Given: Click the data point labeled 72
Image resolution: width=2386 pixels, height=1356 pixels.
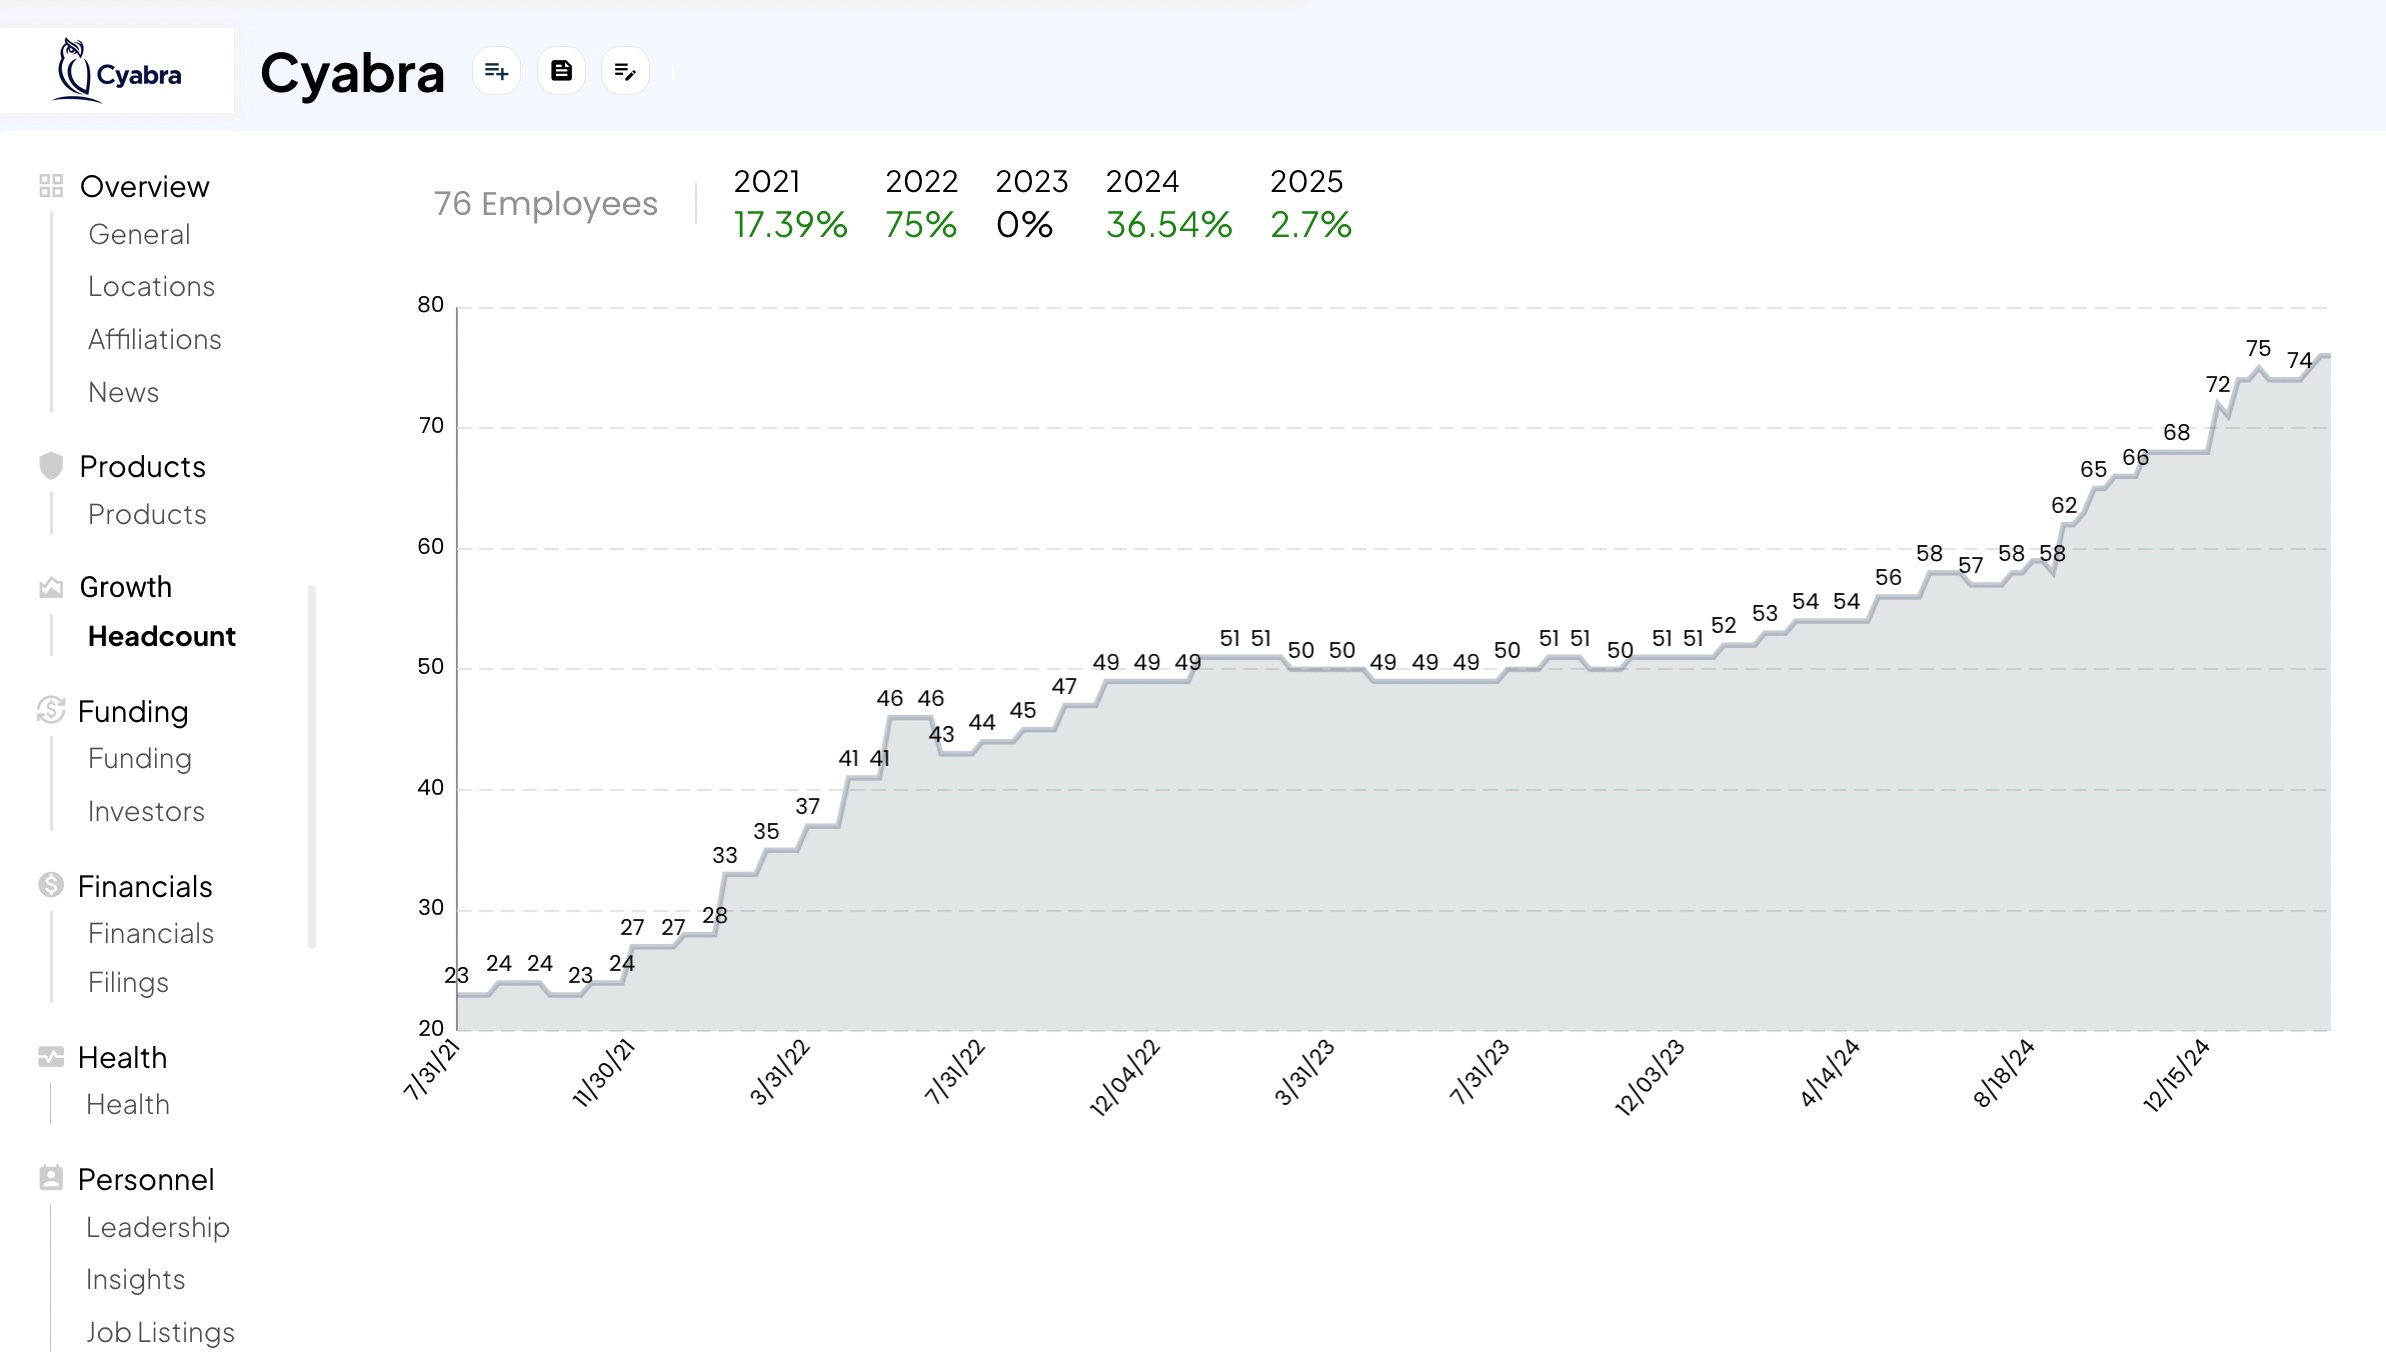Looking at the screenshot, I should (x=2218, y=385).
